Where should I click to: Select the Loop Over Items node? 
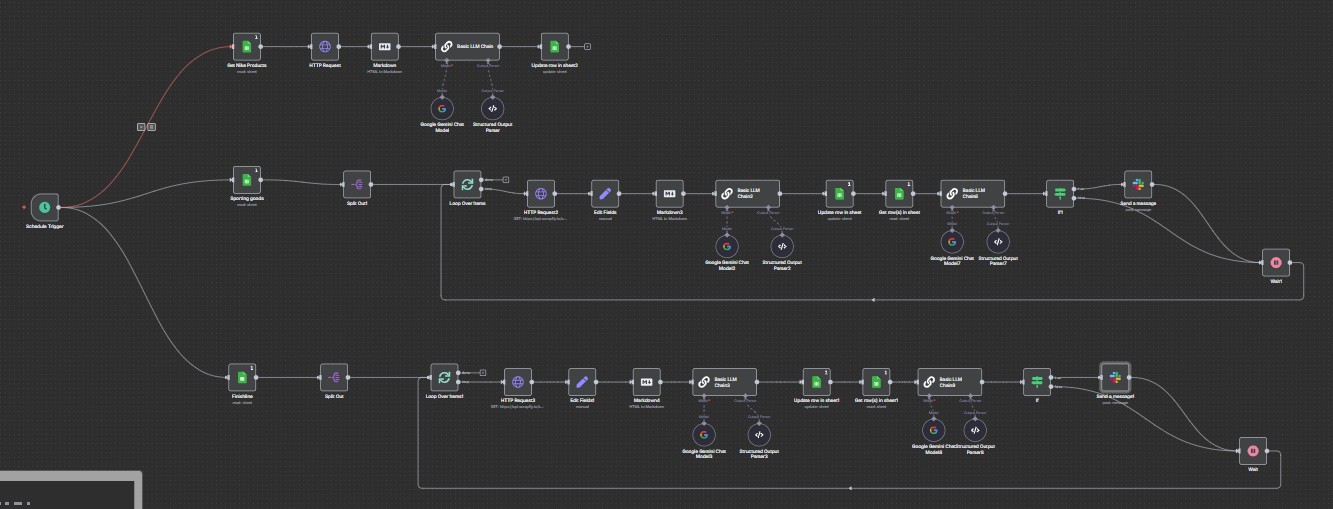(x=466, y=183)
